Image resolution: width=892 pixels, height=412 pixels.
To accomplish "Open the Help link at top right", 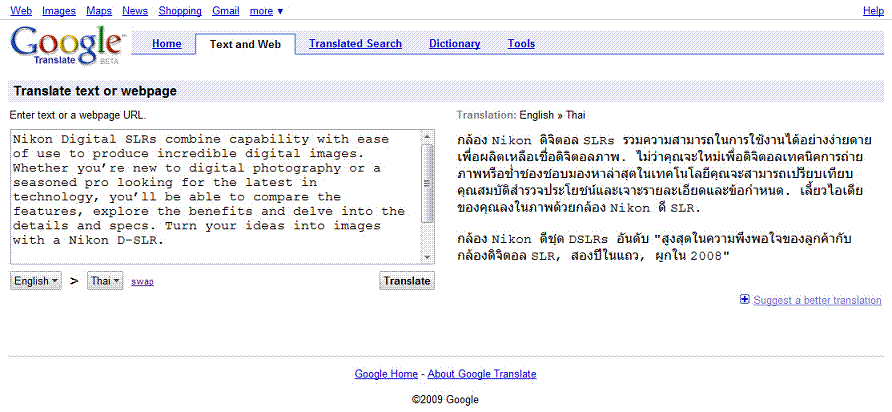I will (872, 10).
